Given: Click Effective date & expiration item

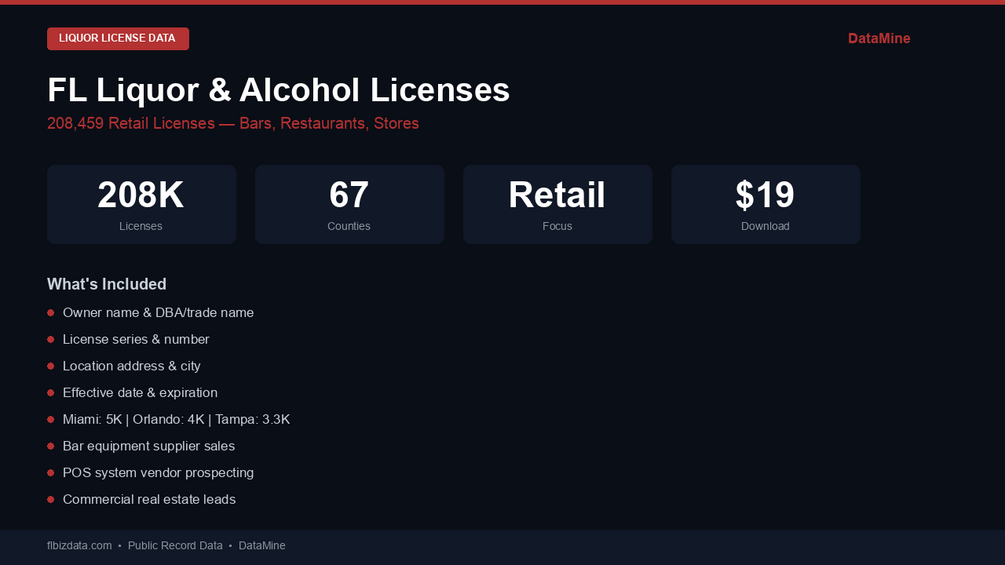Looking at the screenshot, I should (140, 393).
